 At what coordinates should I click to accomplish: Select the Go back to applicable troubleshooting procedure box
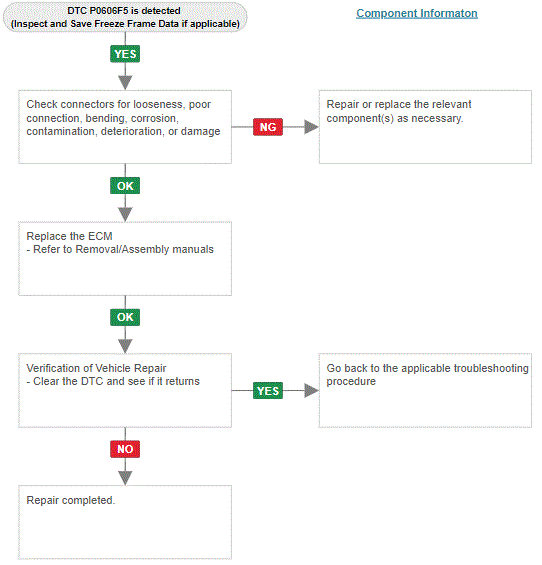(425, 391)
